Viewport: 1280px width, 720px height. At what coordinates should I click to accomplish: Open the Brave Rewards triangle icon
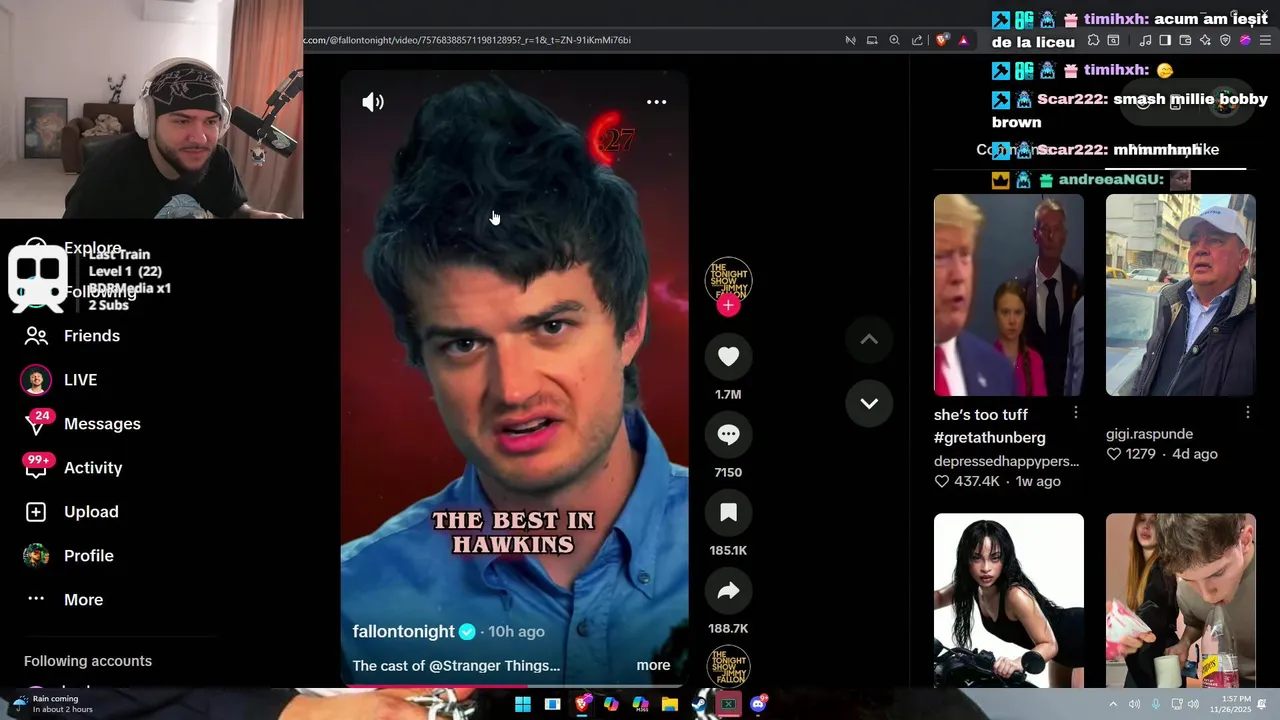pyautogui.click(x=963, y=40)
